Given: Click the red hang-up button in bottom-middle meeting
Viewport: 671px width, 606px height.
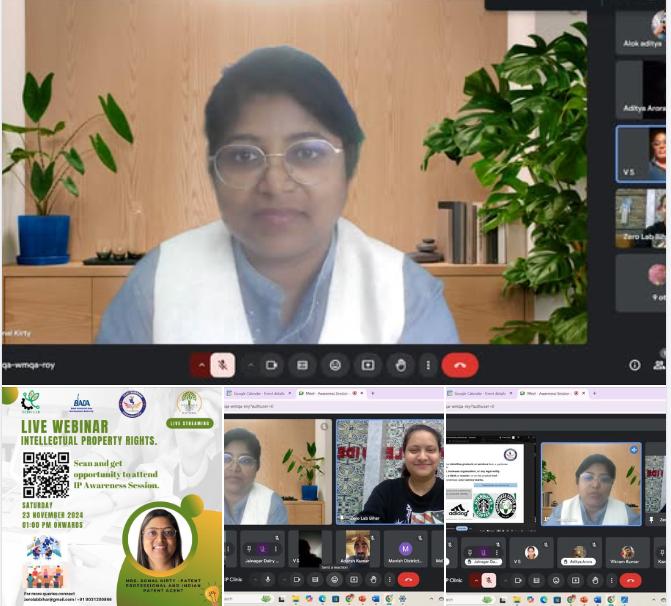Looking at the screenshot, I should [408, 579].
